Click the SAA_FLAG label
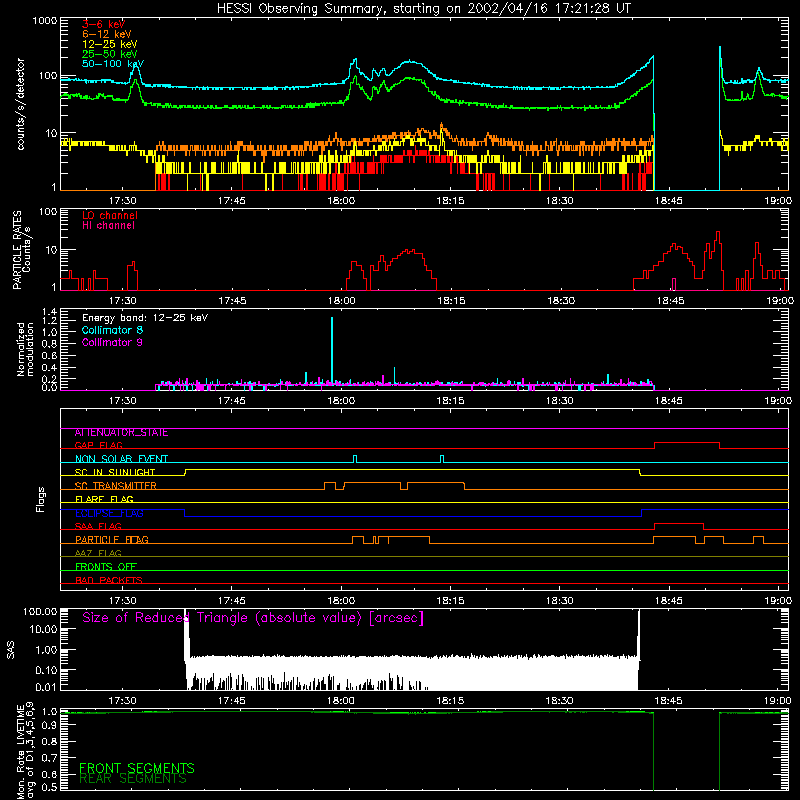800x800 pixels. click(98, 526)
